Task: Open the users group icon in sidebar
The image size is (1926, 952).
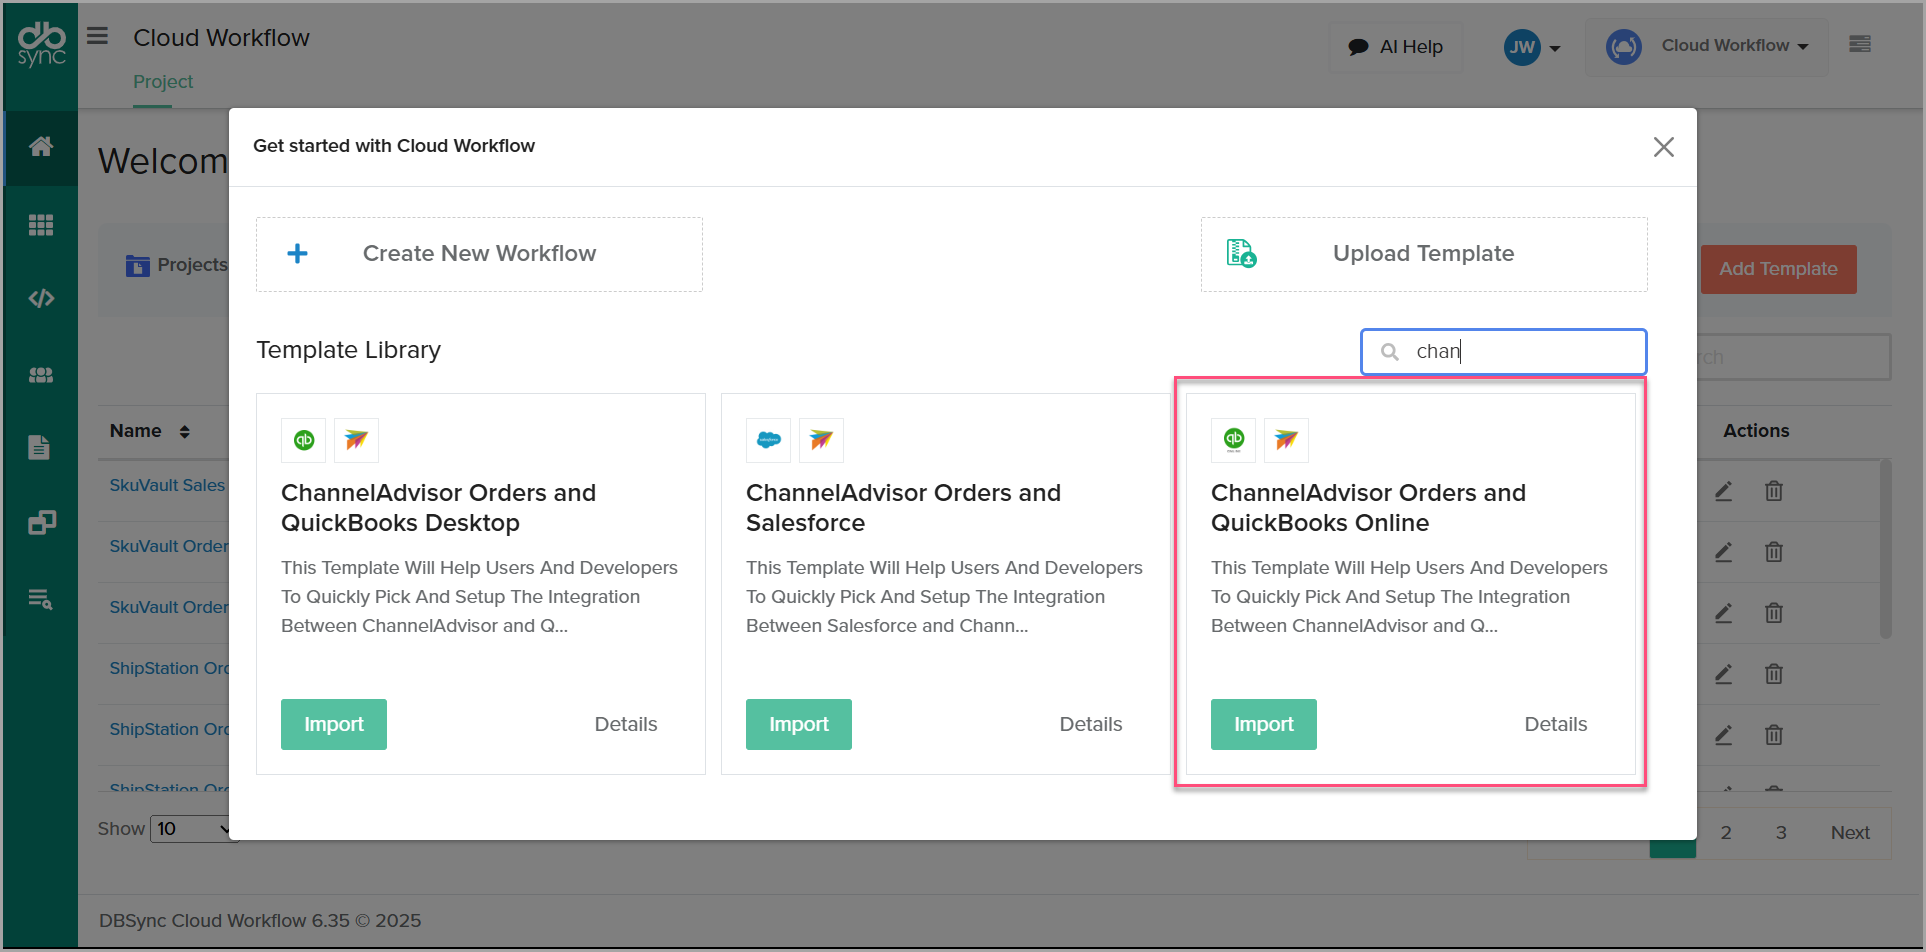Action: pyautogui.click(x=41, y=375)
